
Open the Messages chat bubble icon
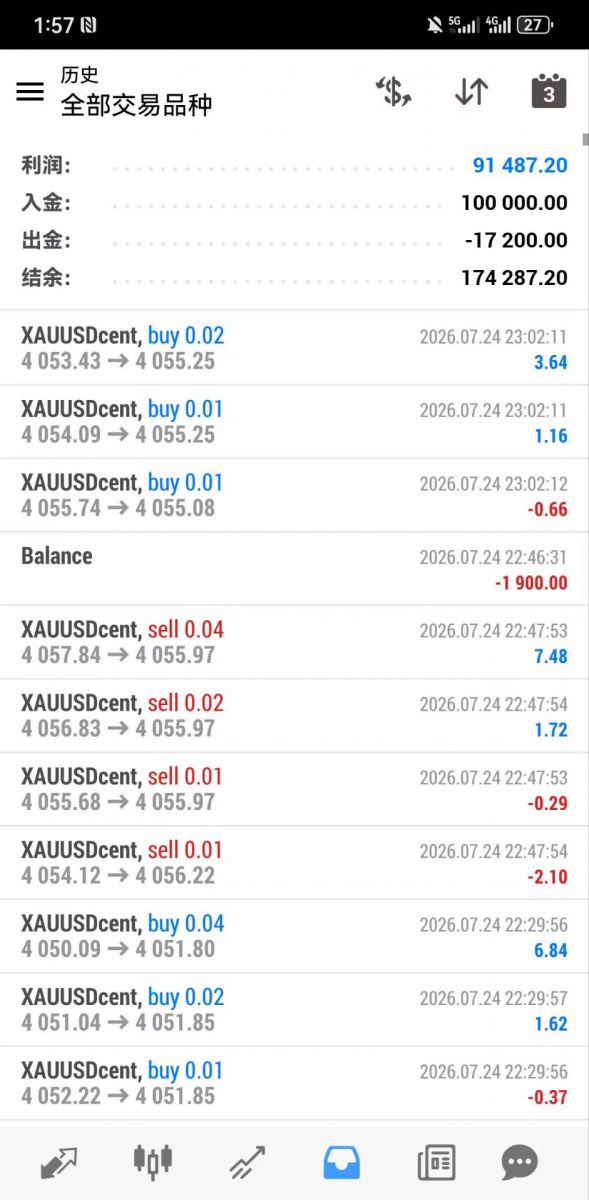520,1162
